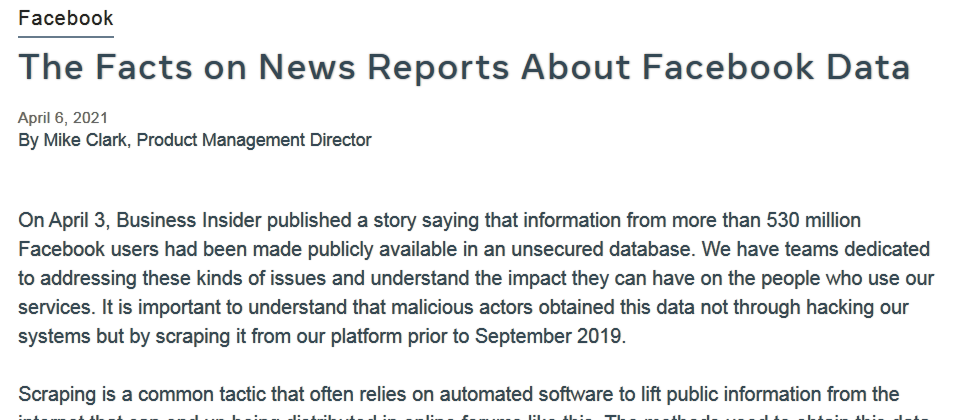Click the words 'On April 3' opening paragraph

pyautogui.click(x=62, y=220)
